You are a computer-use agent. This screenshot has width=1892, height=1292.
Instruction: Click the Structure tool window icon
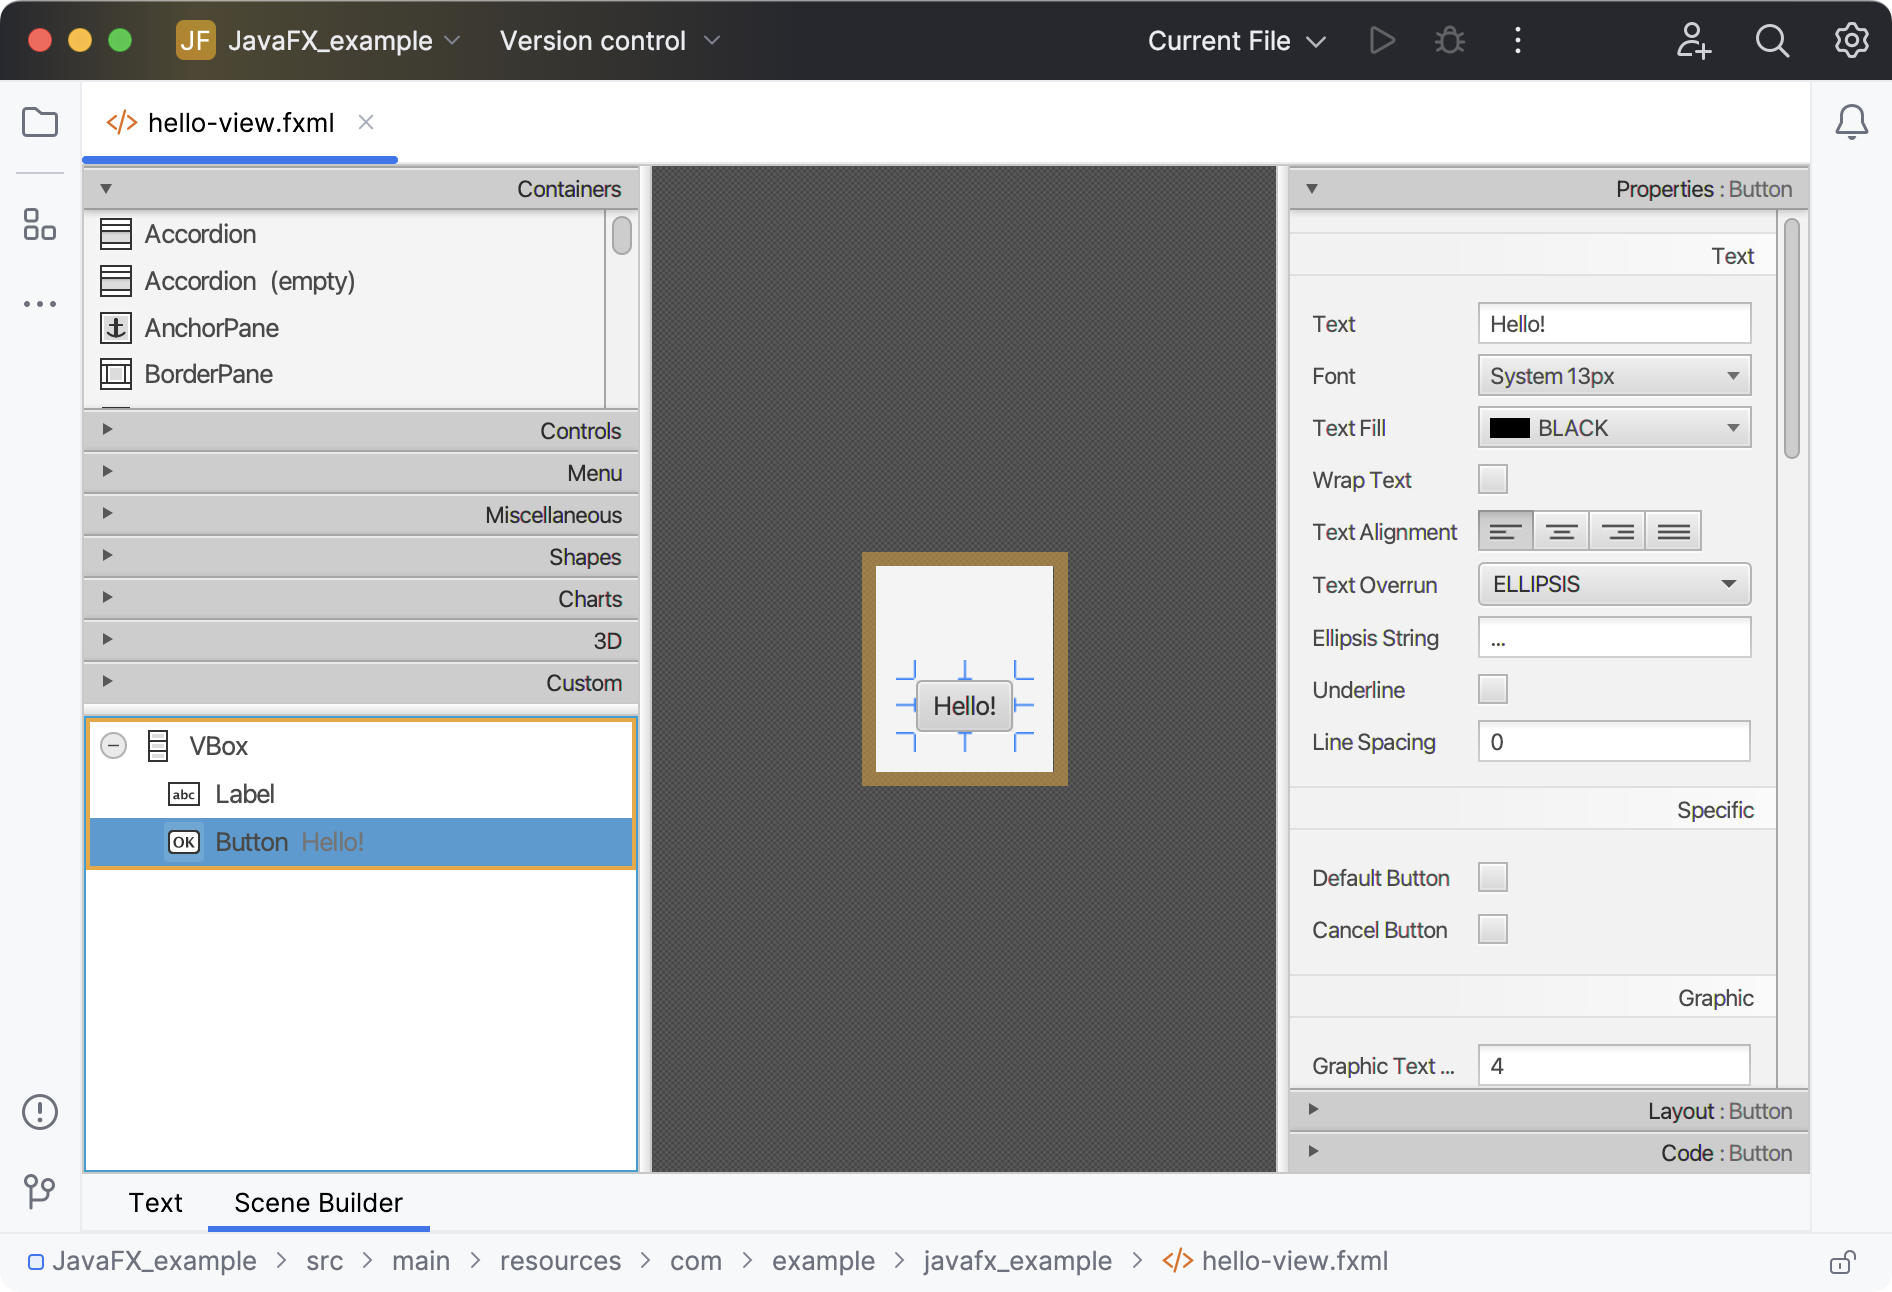click(x=40, y=226)
